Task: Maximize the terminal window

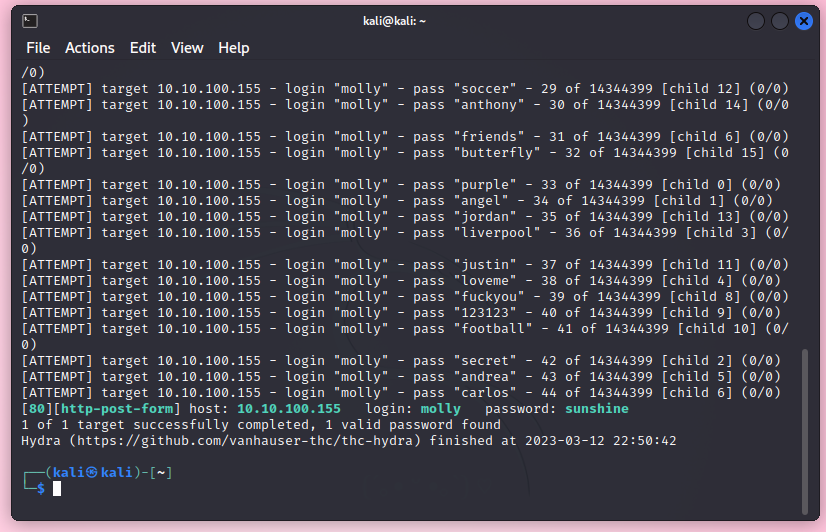Action: click(x=779, y=21)
